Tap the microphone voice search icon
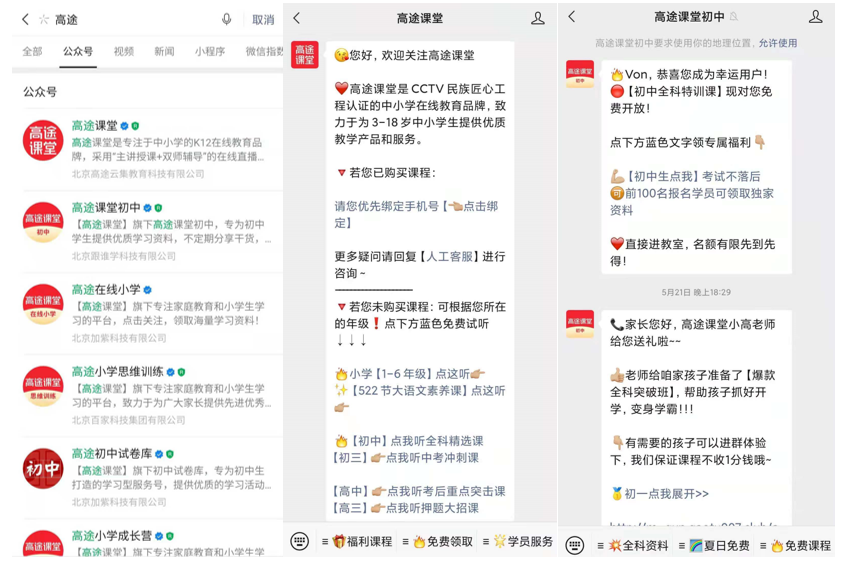This screenshot has width=848, height=573. [227, 19]
